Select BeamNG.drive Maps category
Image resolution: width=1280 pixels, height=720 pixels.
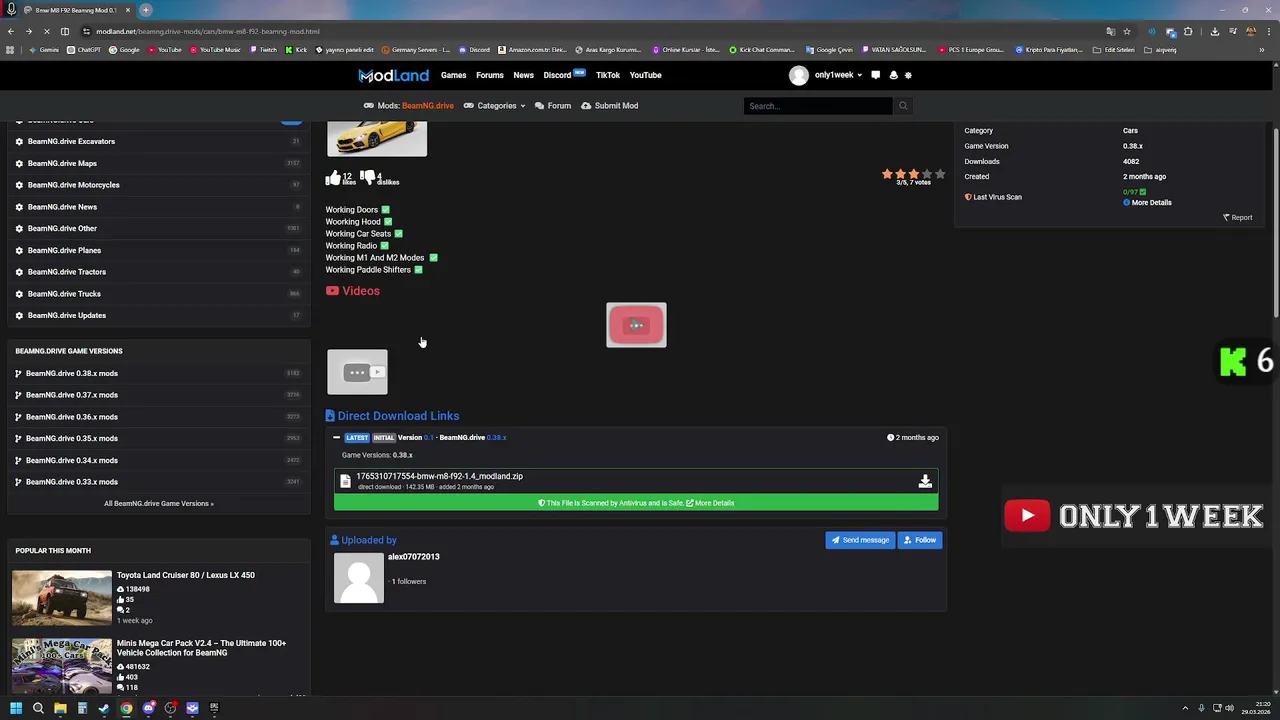point(62,163)
